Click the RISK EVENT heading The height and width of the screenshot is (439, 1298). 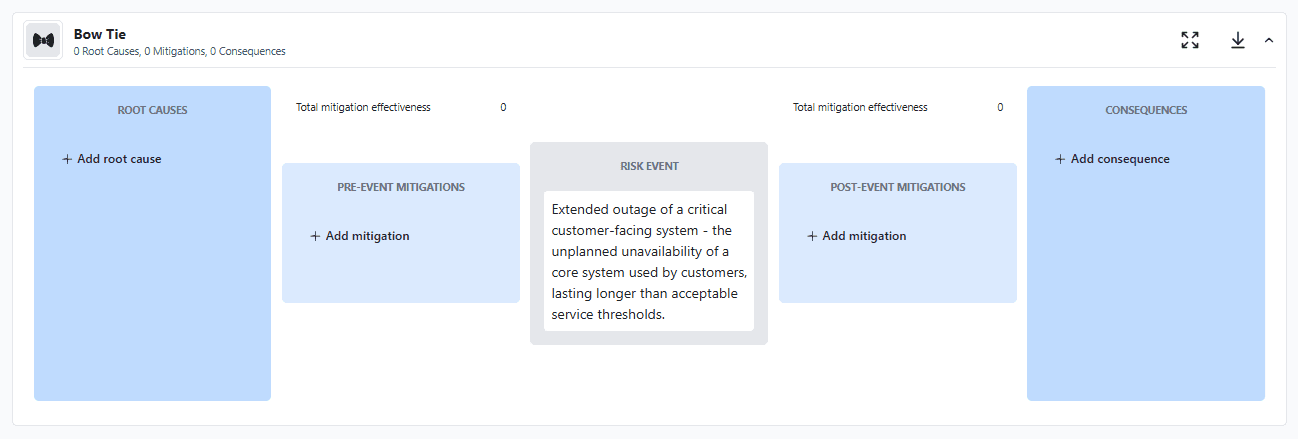pyautogui.click(x=649, y=166)
